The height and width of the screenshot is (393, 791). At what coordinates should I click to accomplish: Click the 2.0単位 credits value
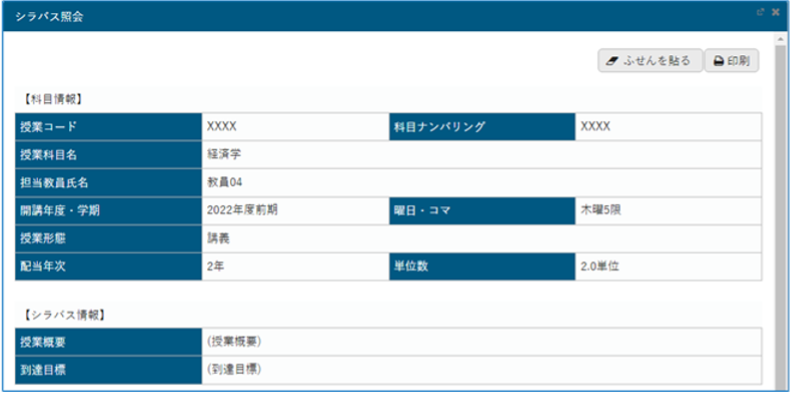599,266
